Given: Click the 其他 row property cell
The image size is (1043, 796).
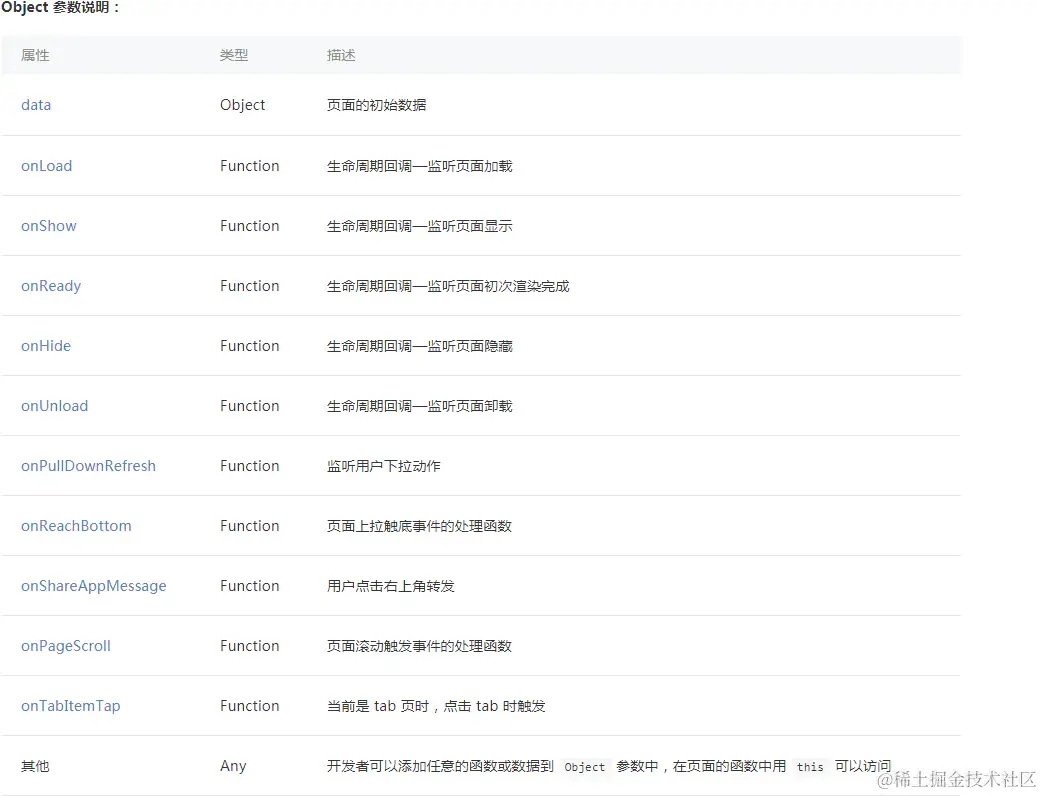Looking at the screenshot, I should (35, 766).
